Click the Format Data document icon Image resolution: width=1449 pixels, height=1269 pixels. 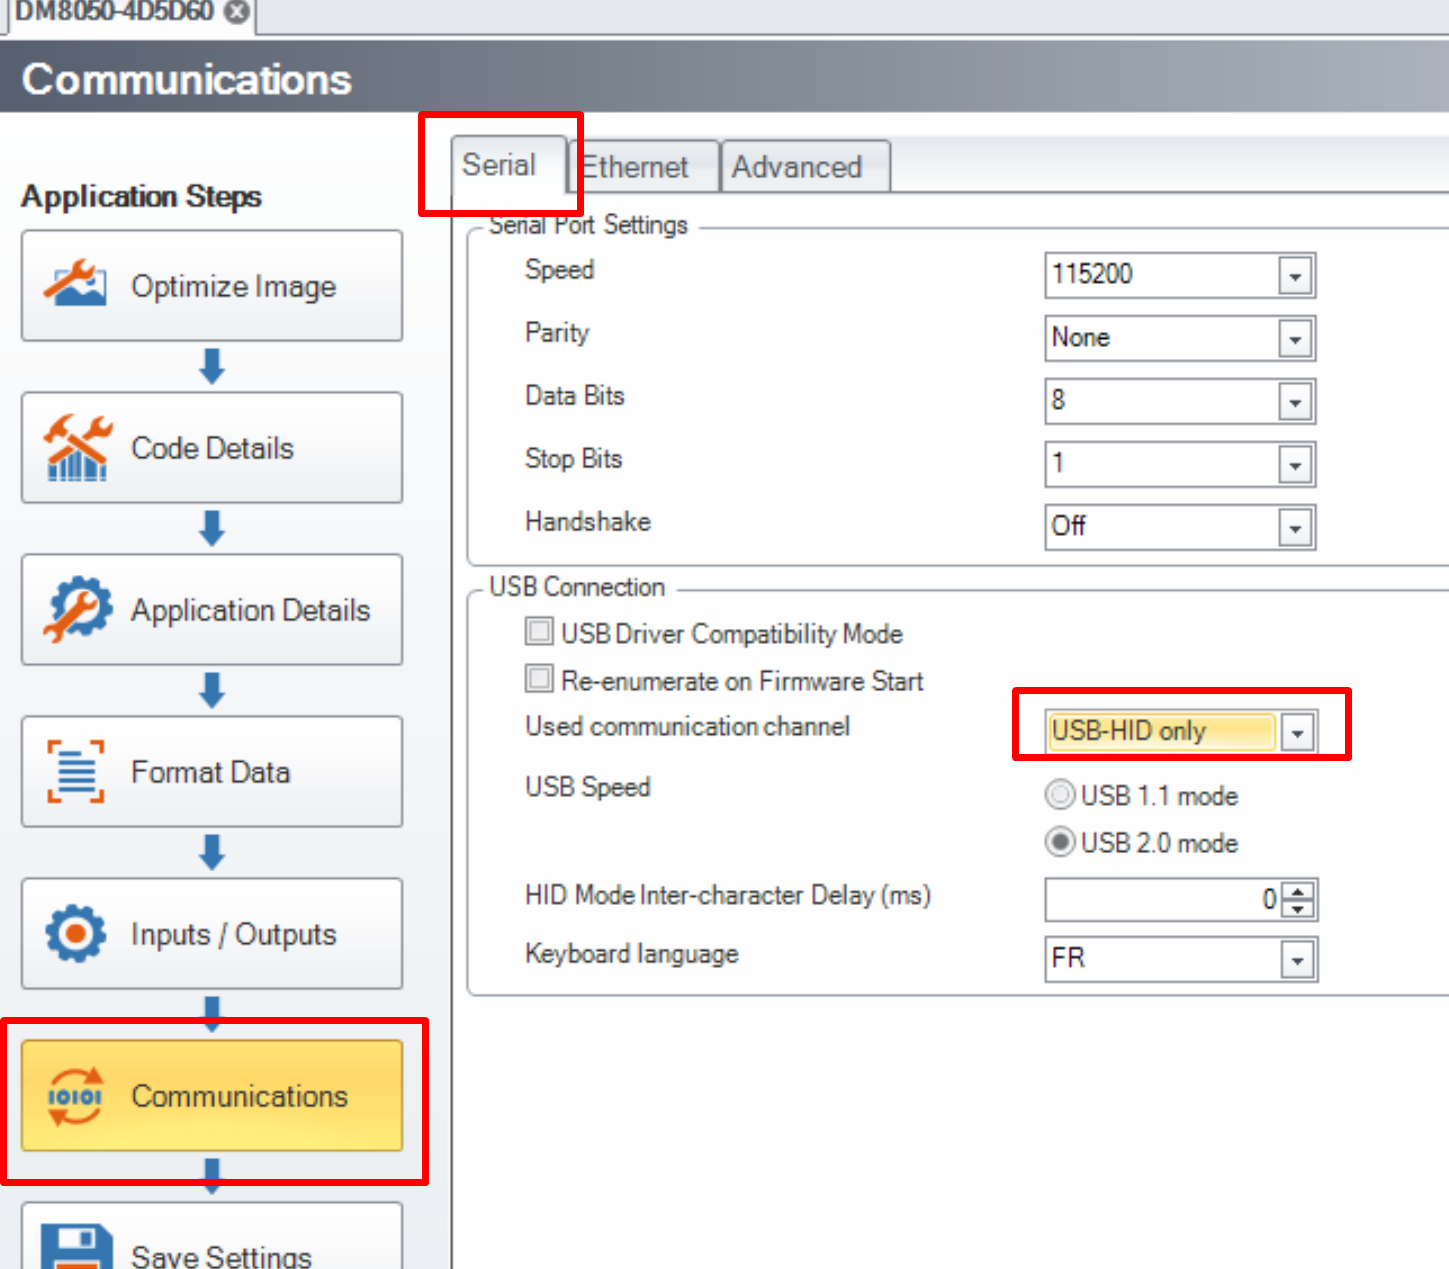coord(76,771)
